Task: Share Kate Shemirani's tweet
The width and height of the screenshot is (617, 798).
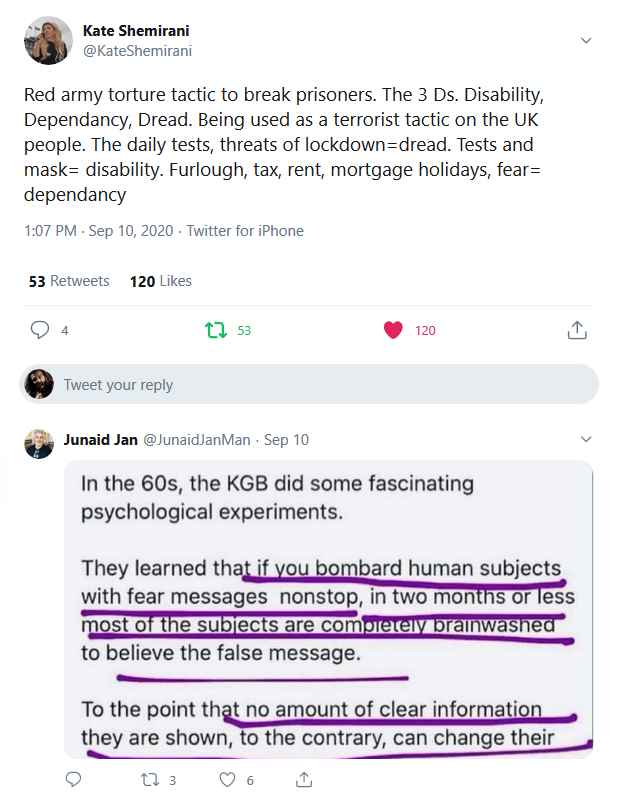Action: point(576,330)
